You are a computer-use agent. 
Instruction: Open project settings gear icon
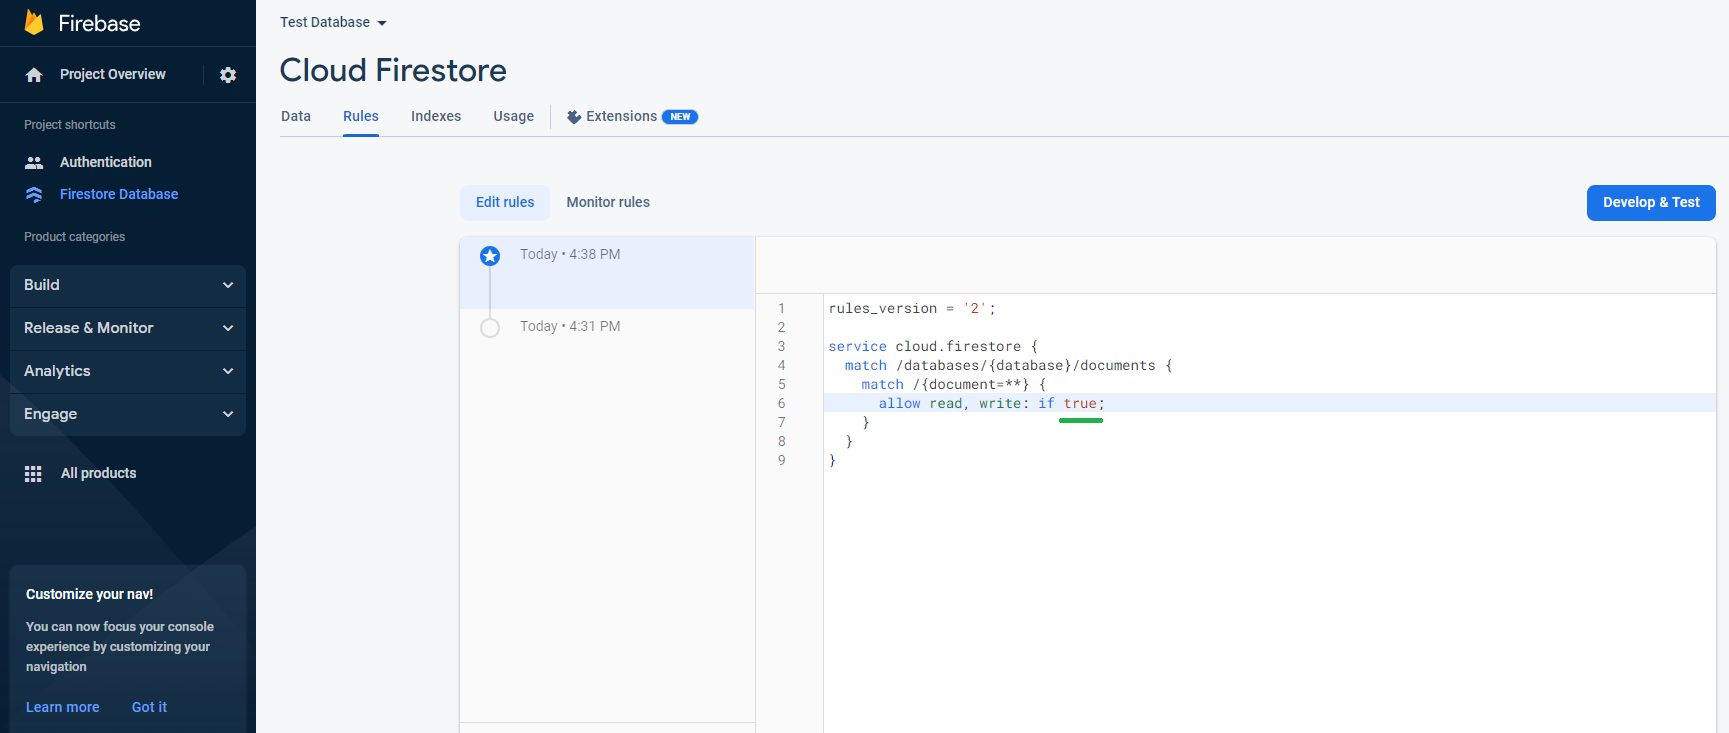[228, 75]
